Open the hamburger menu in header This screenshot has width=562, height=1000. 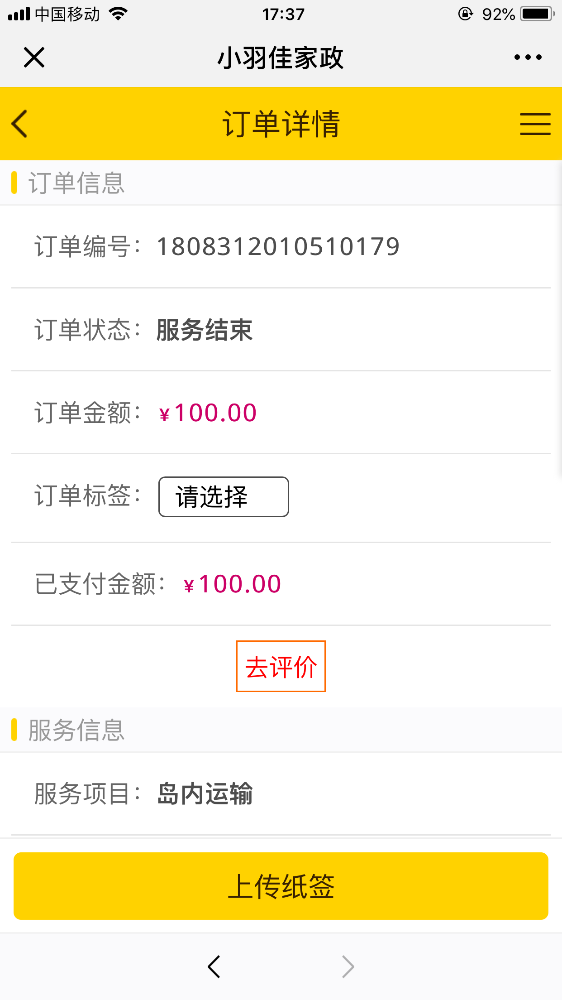pos(535,124)
